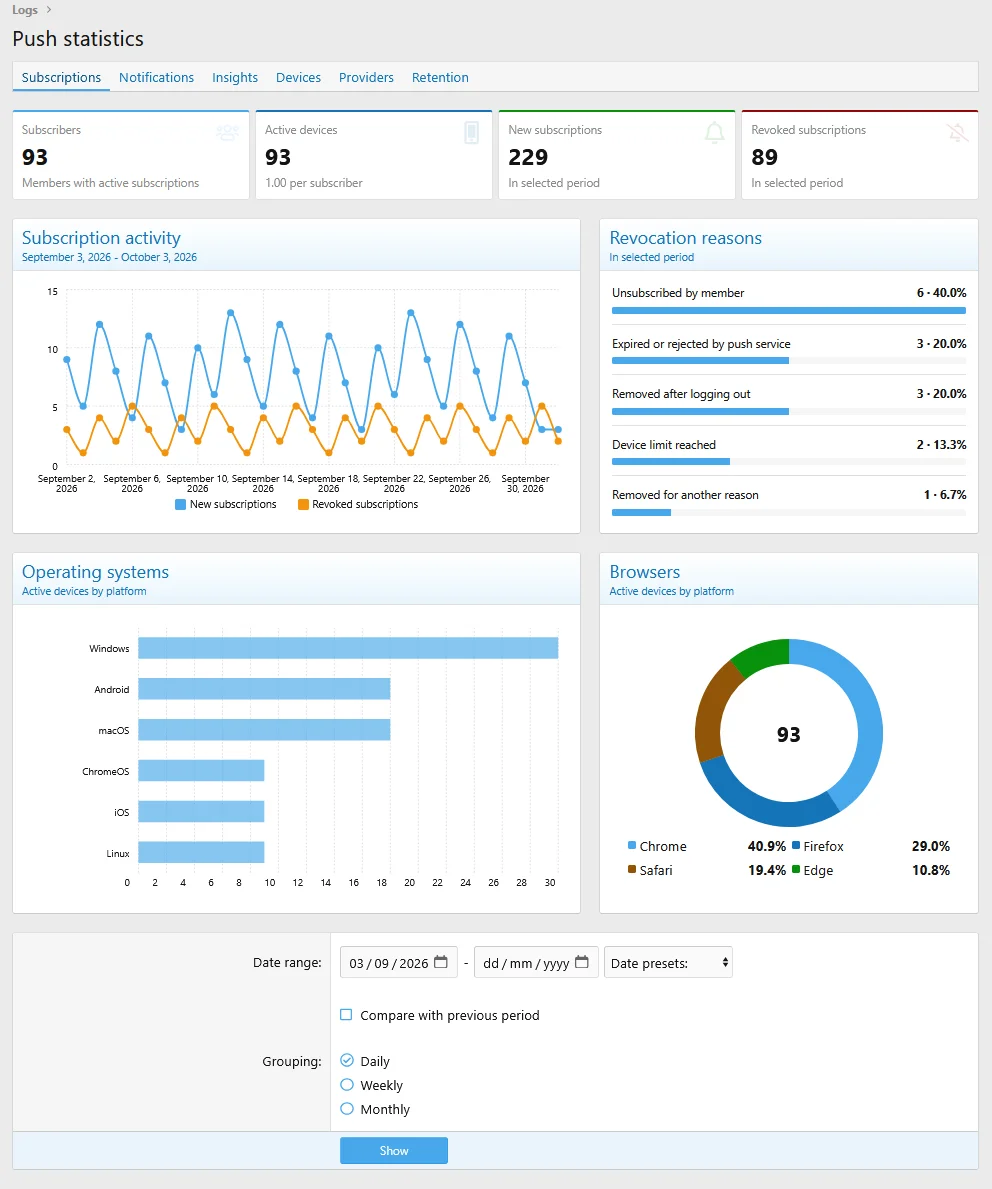Click the 'Browsers' heading
Viewport: 992px width, 1189px height.
(x=645, y=572)
